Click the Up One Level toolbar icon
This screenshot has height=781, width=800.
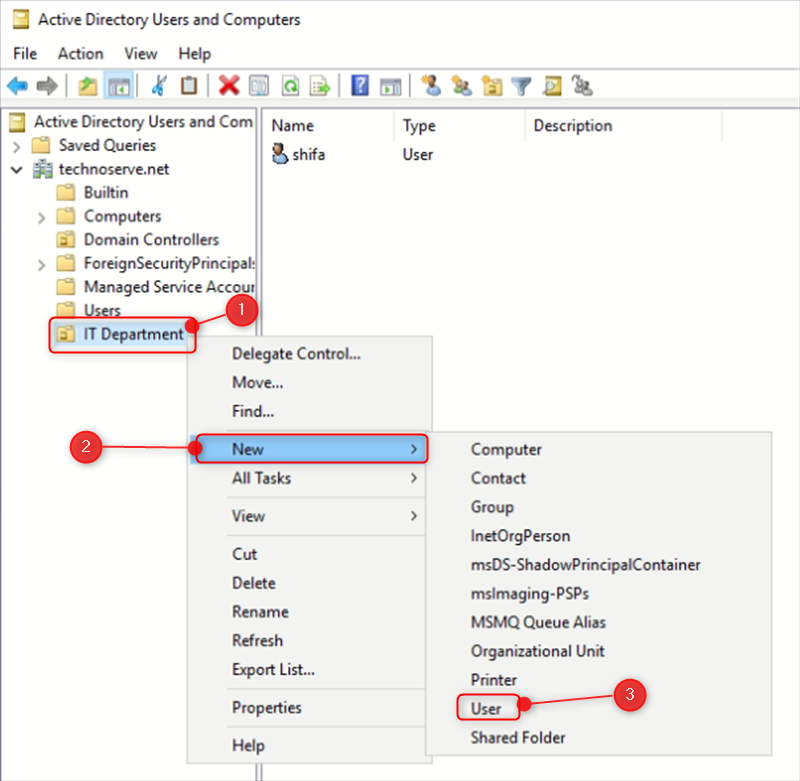pyautogui.click(x=85, y=85)
